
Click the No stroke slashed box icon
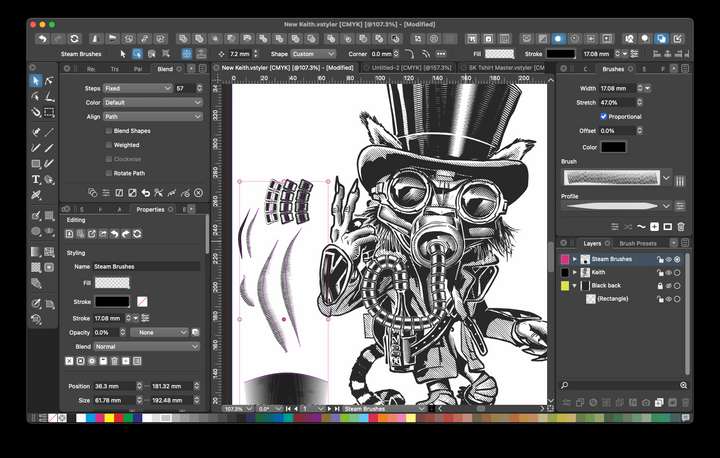142,302
